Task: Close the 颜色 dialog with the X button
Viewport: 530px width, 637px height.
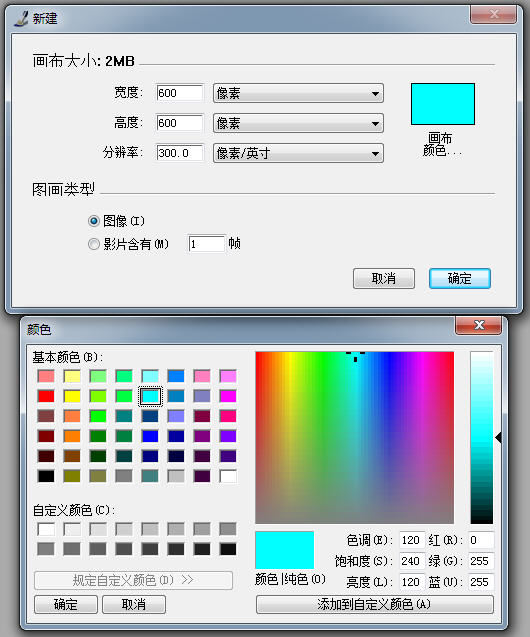Action: pyautogui.click(x=479, y=325)
